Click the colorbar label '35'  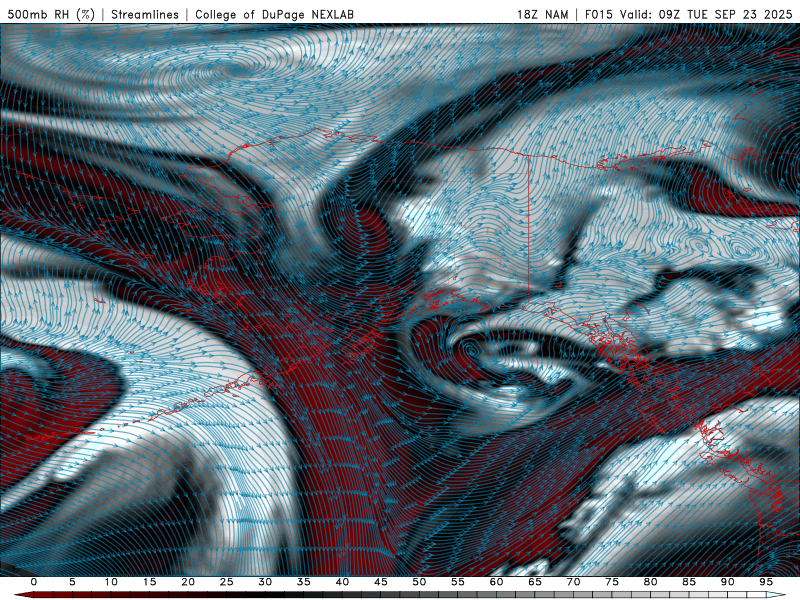(x=304, y=582)
